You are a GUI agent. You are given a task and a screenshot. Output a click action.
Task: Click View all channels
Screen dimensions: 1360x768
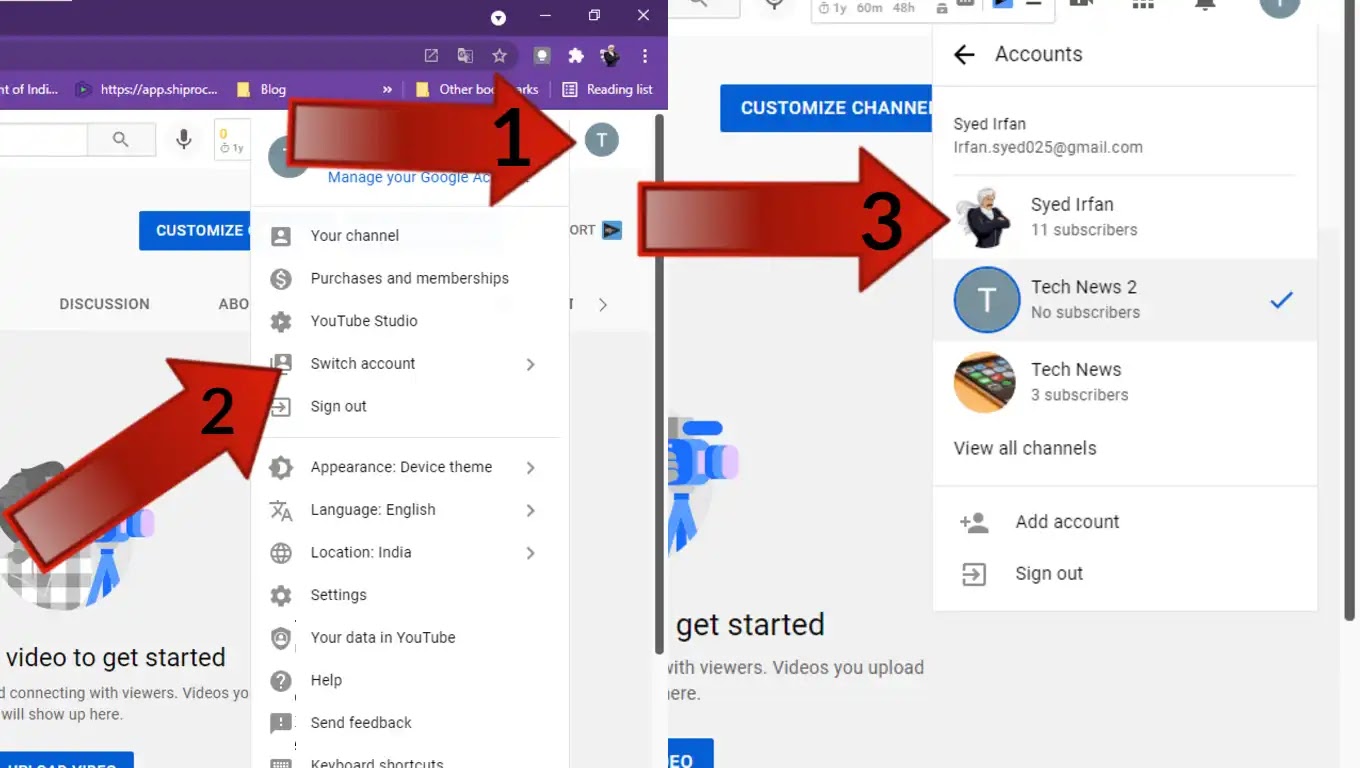(x=1025, y=449)
